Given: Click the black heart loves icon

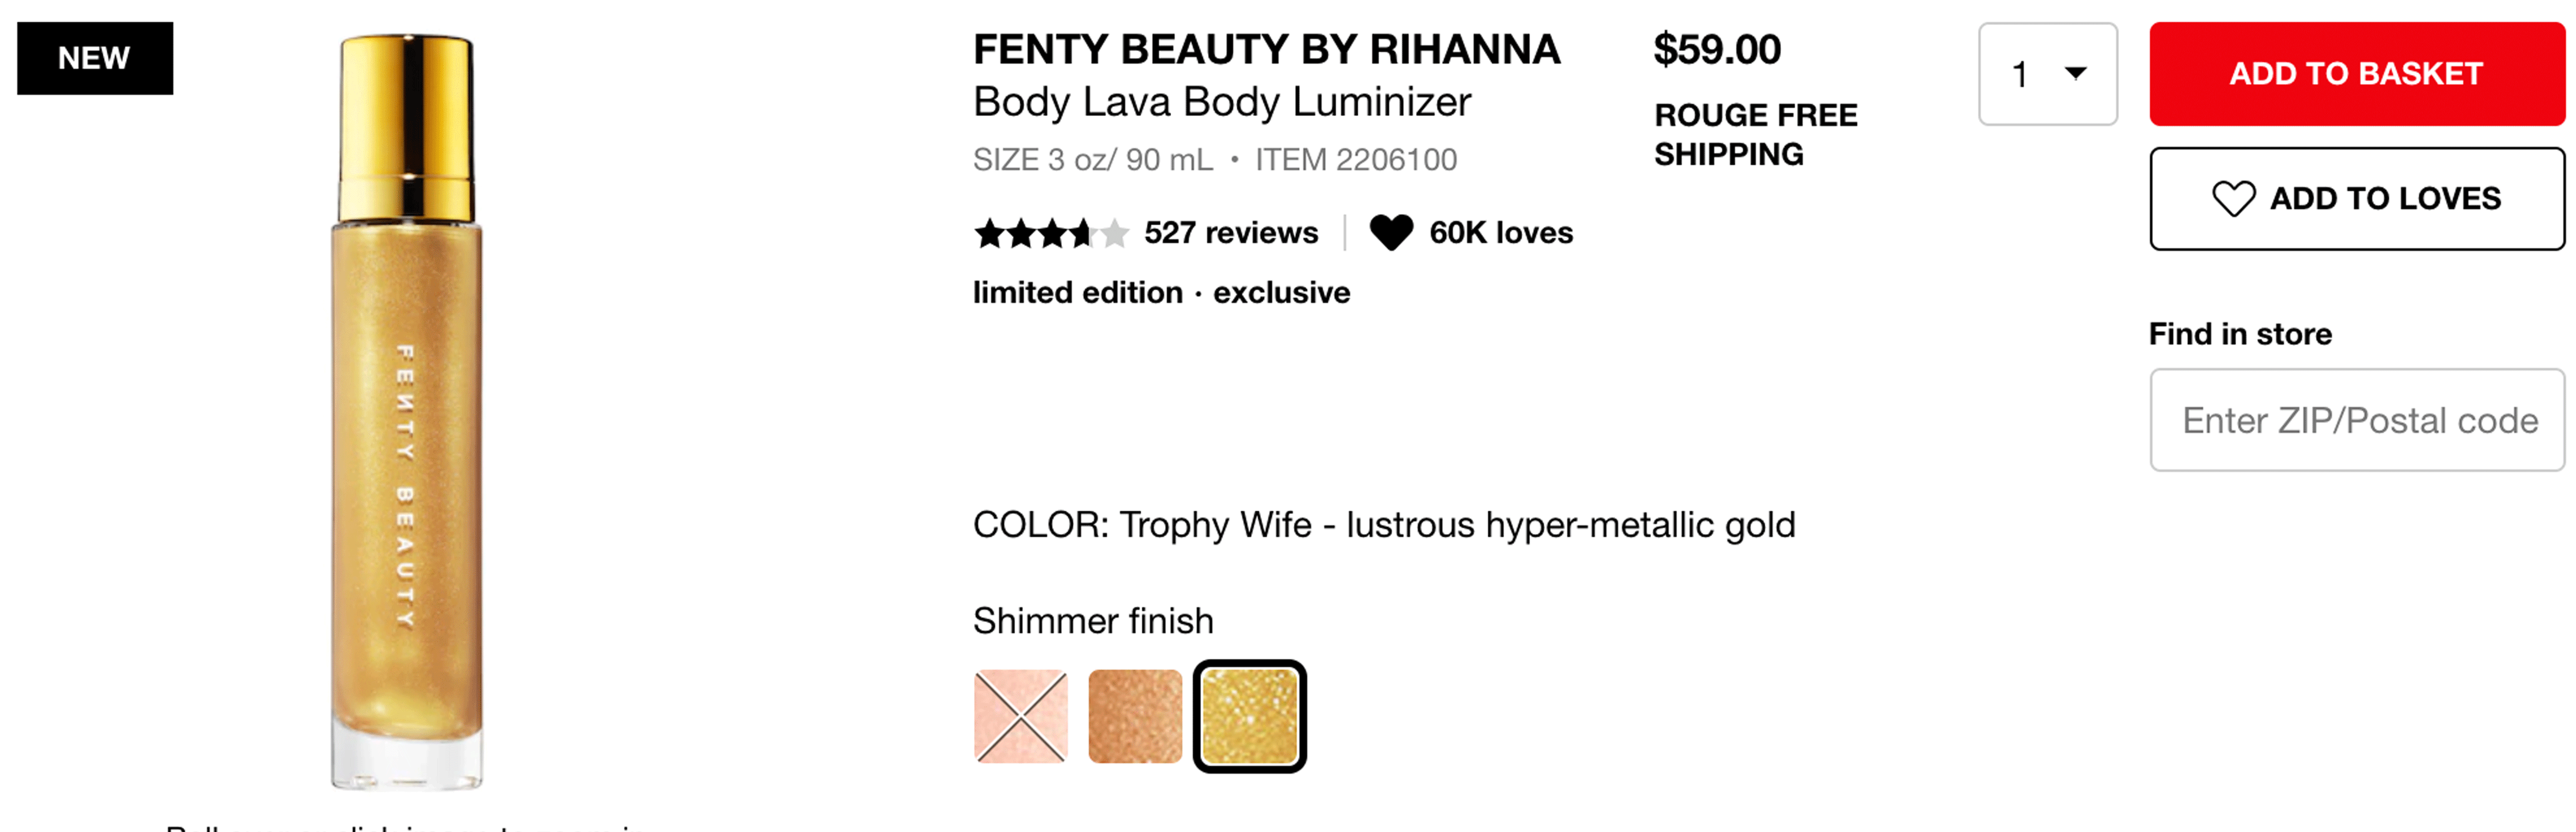Looking at the screenshot, I should (1390, 232).
